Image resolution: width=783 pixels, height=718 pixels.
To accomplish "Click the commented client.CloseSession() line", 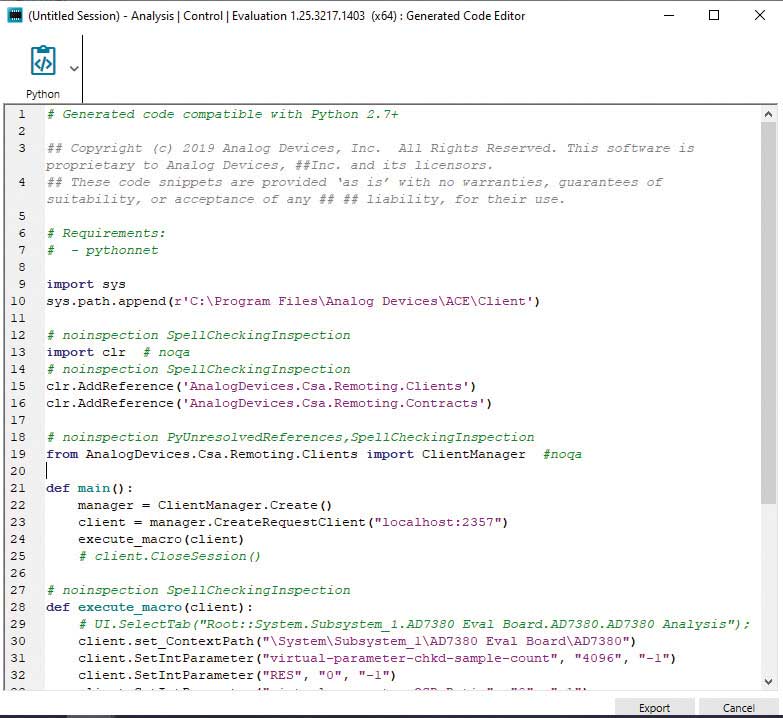I will pyautogui.click(x=170, y=556).
